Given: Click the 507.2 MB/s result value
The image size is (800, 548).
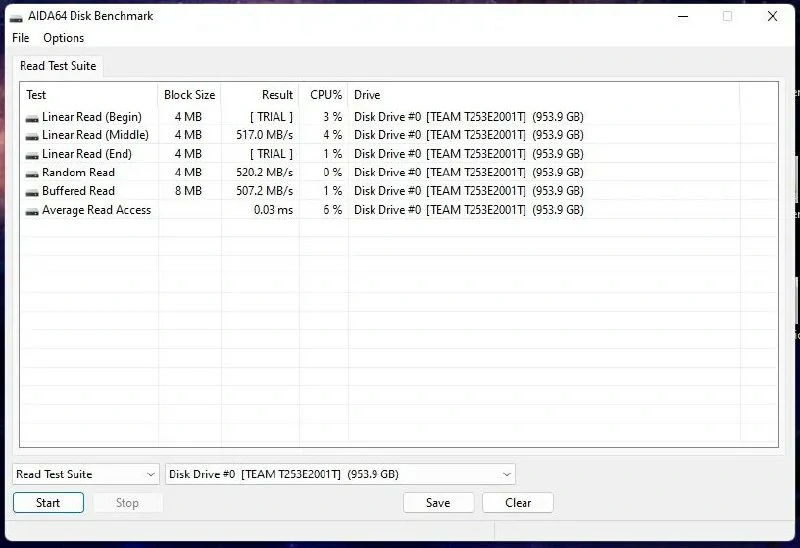Looking at the screenshot, I should [264, 191].
